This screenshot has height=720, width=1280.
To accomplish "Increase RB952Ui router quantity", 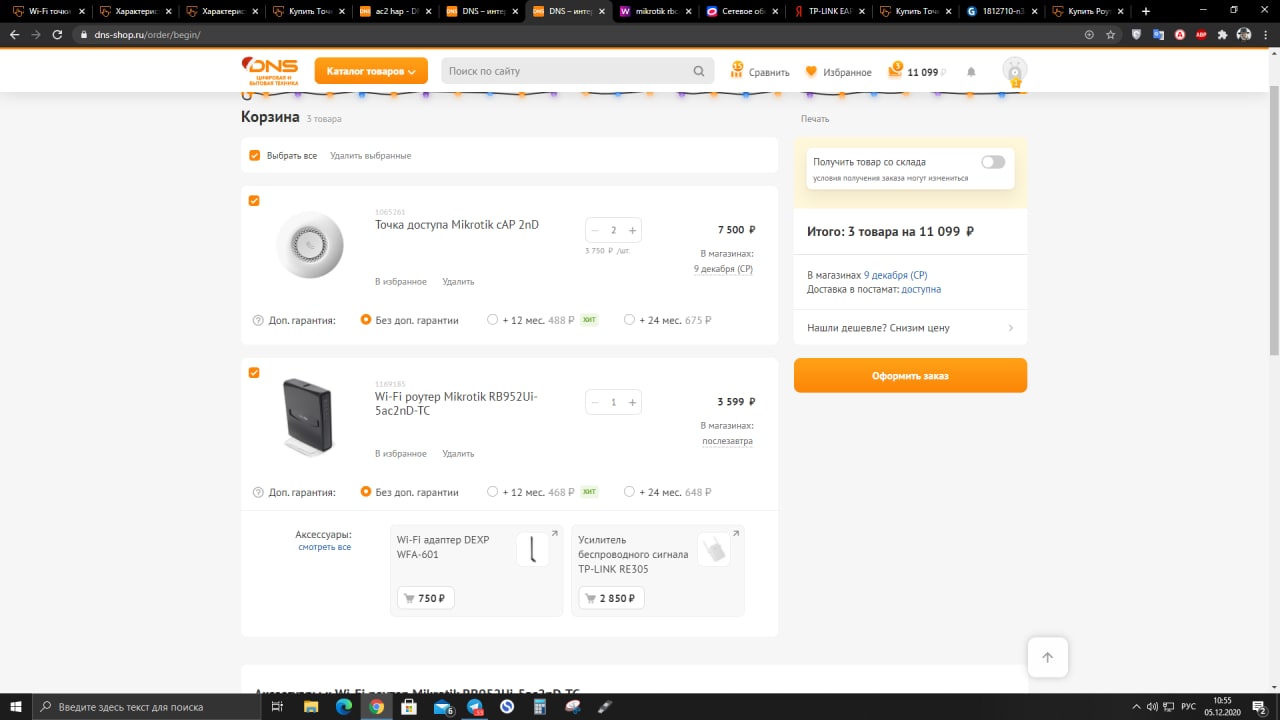I will 632,402.
